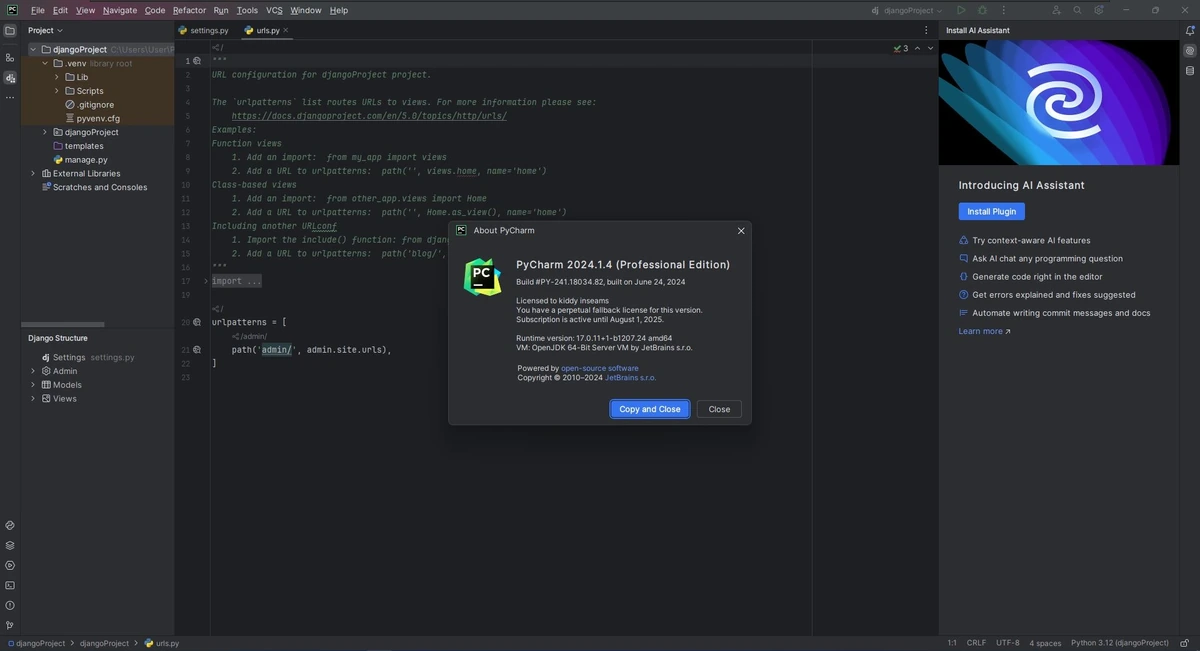Open the Version Control git icon
Screen dimensions: 1200x651
[10, 625]
